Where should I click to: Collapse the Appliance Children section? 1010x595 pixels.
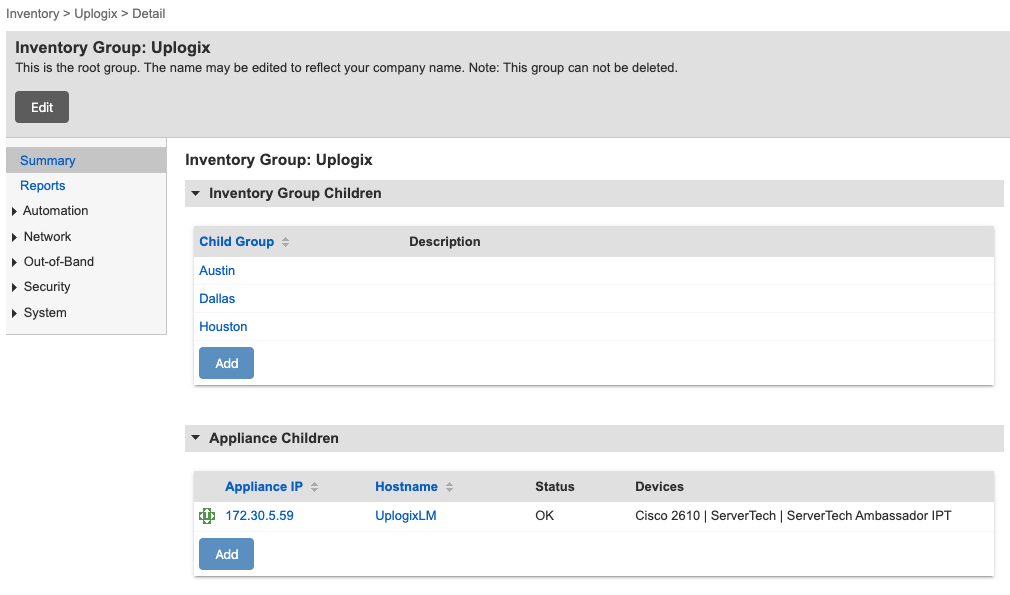click(x=196, y=438)
